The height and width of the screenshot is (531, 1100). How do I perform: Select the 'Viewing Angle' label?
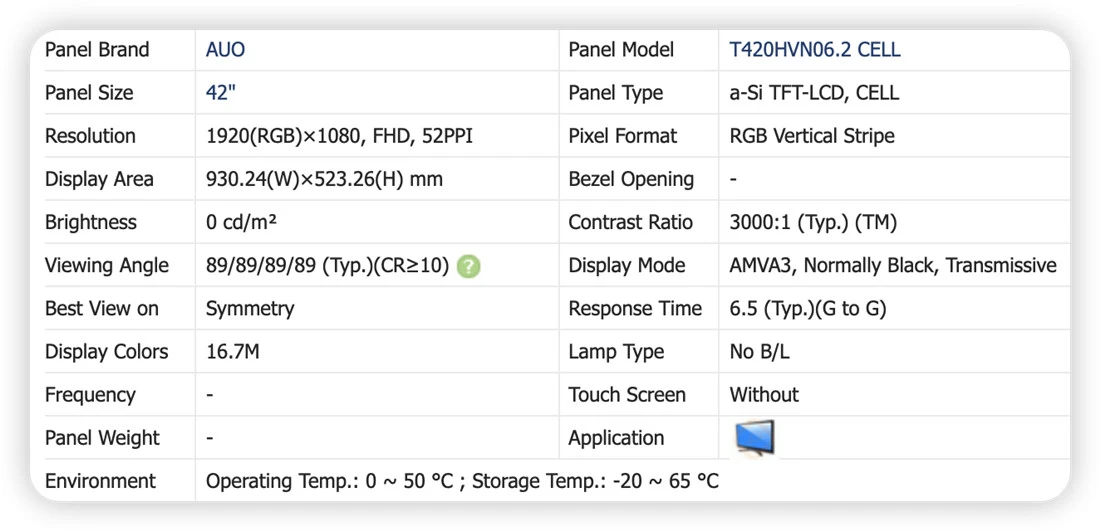107,266
